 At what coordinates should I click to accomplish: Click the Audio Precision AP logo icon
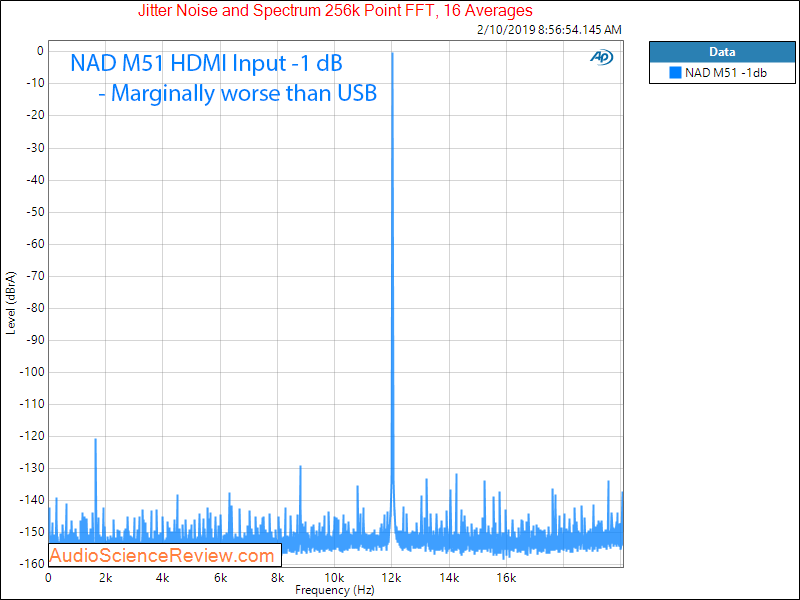tap(602, 57)
